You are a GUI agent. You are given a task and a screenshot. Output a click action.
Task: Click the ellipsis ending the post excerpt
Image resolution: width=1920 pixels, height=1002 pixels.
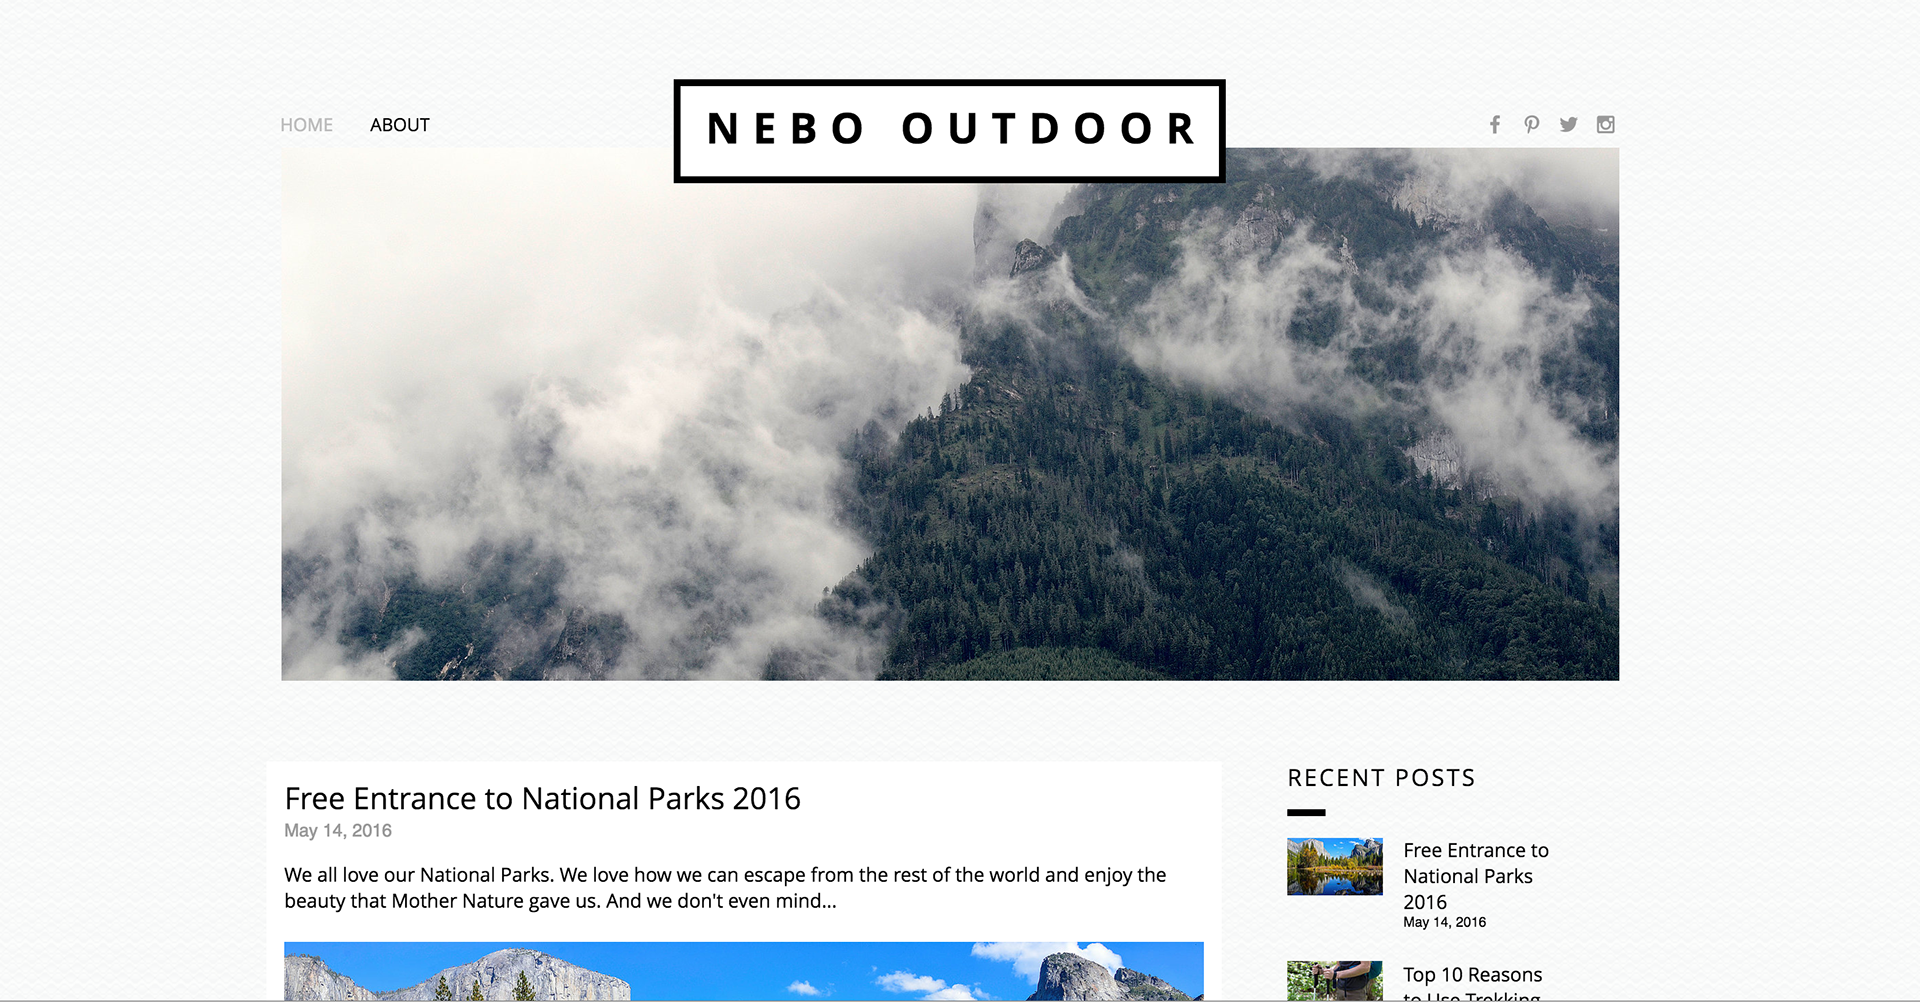coord(829,903)
